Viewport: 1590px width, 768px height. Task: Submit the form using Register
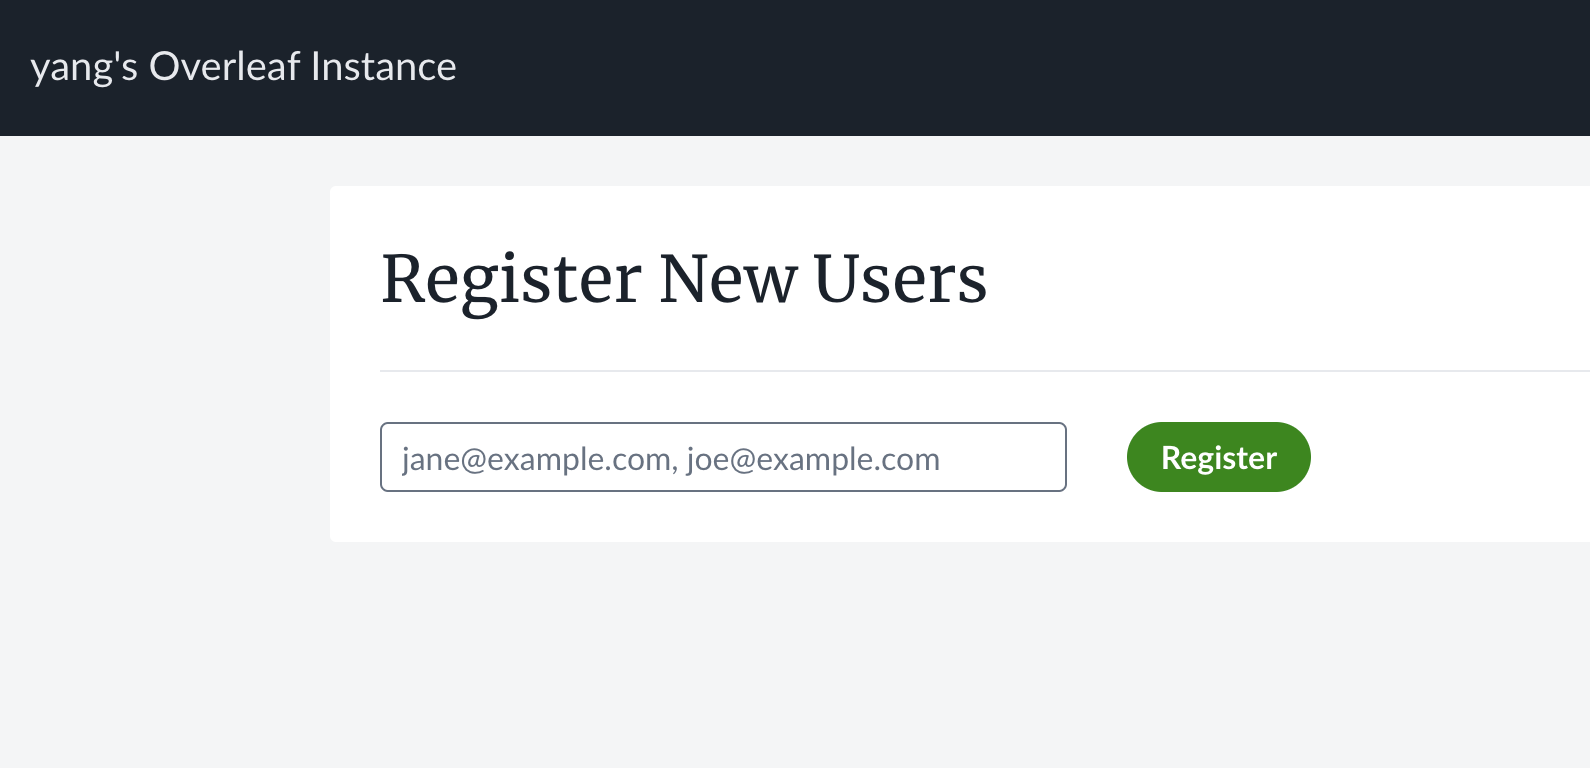(1218, 457)
